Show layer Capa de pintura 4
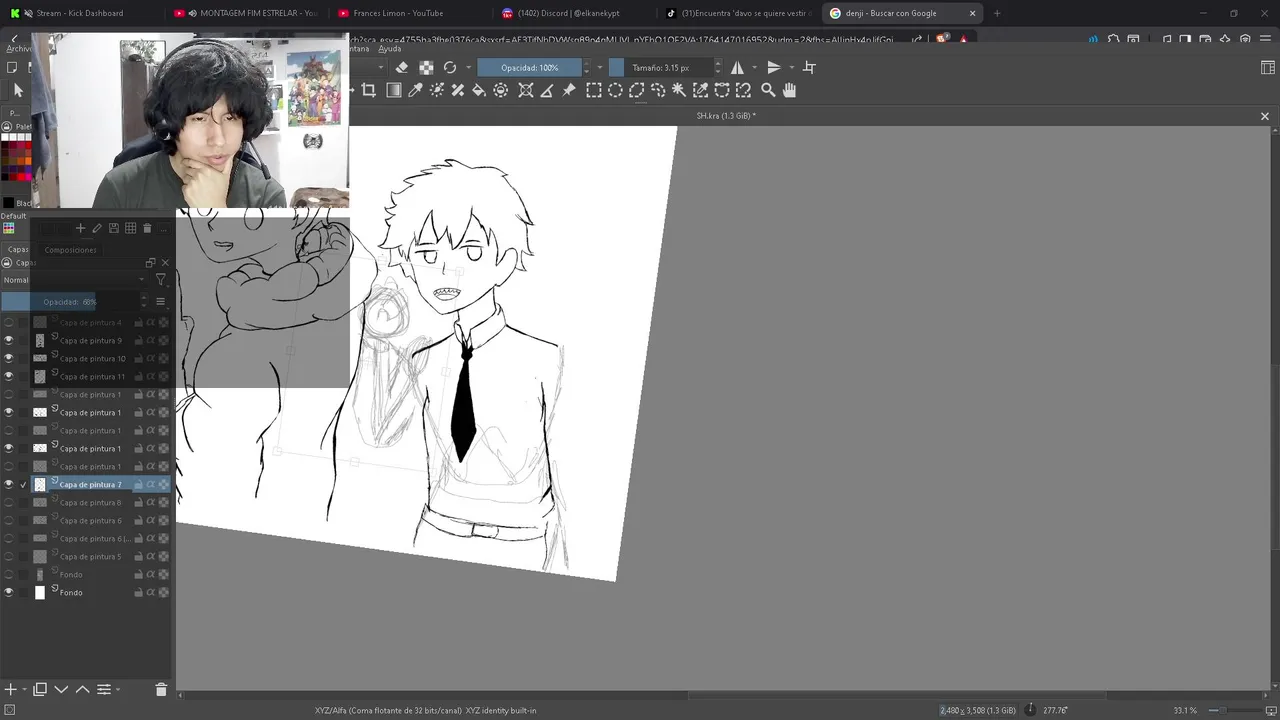The image size is (1280, 720). point(9,322)
